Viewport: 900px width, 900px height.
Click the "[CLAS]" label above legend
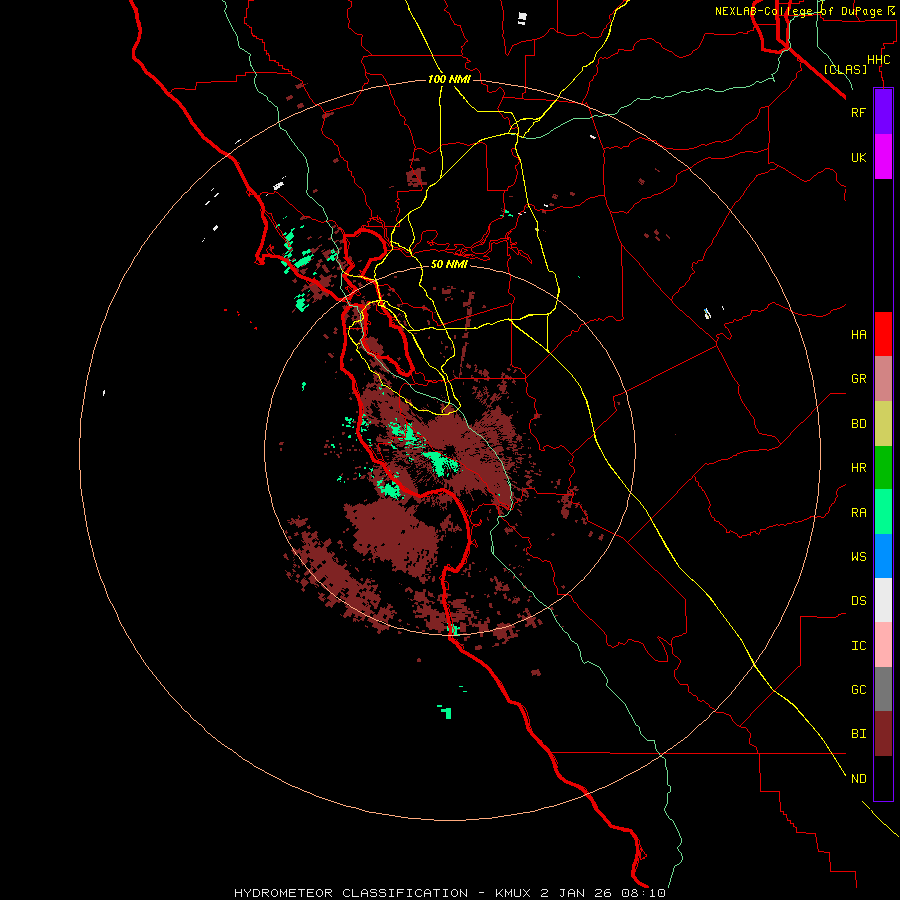845,69
